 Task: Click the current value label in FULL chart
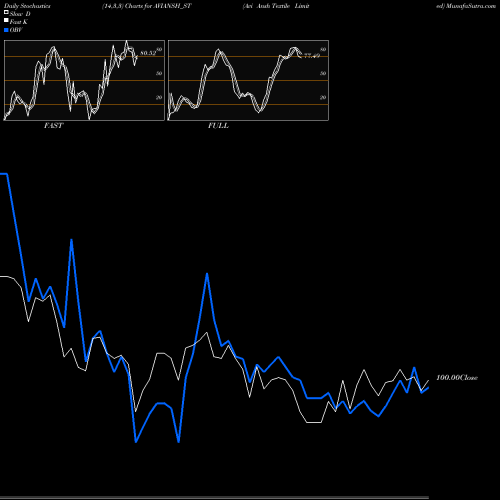tap(312, 56)
